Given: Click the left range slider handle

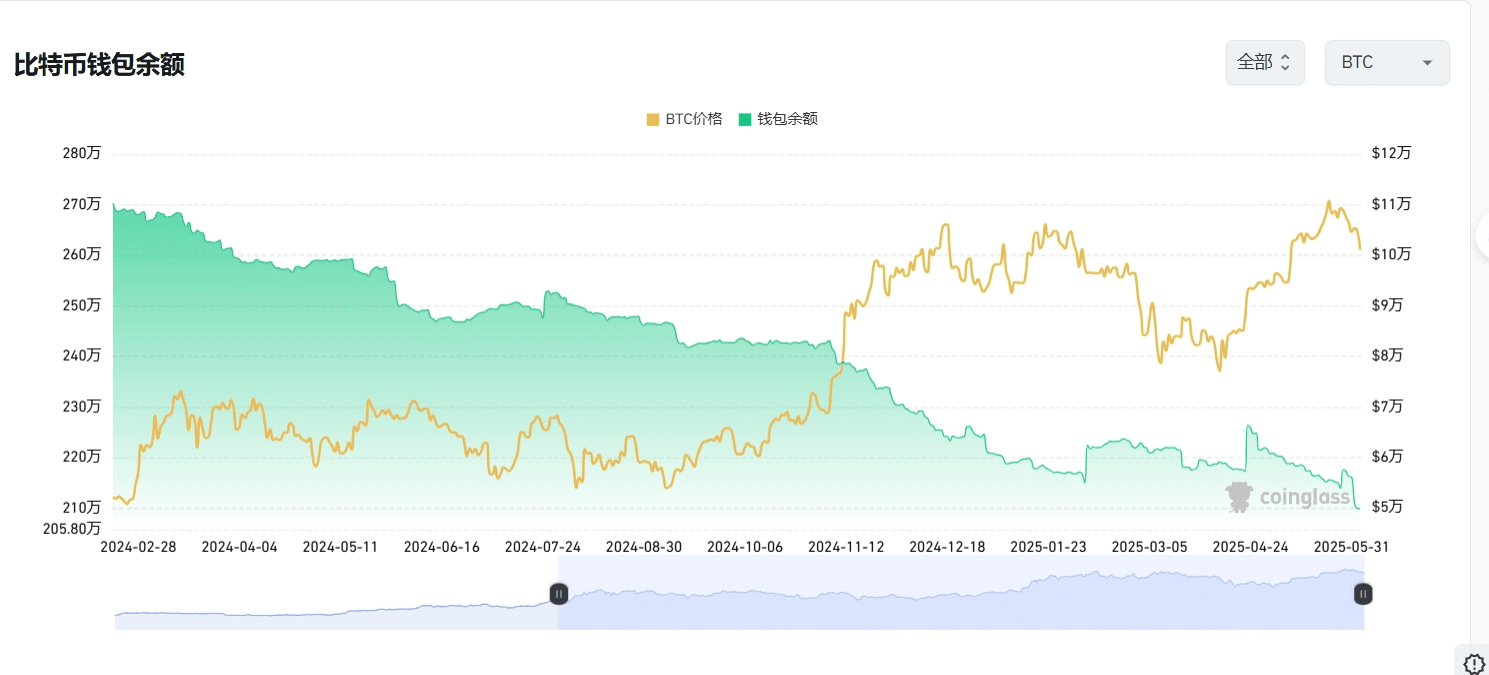Looking at the screenshot, I should [x=559, y=594].
